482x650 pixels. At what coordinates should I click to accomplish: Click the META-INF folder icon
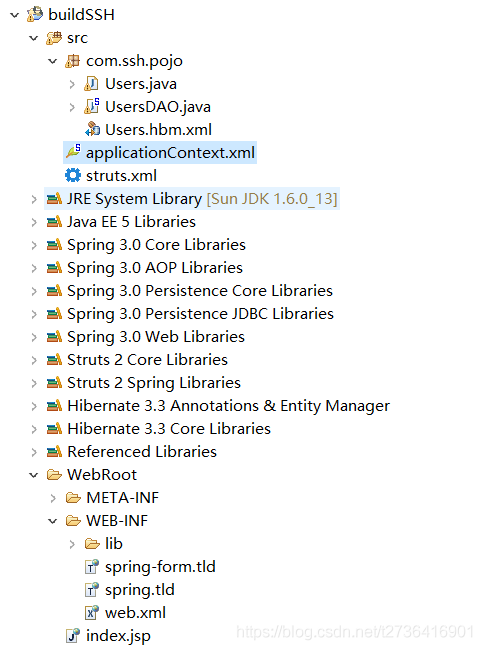(73, 498)
